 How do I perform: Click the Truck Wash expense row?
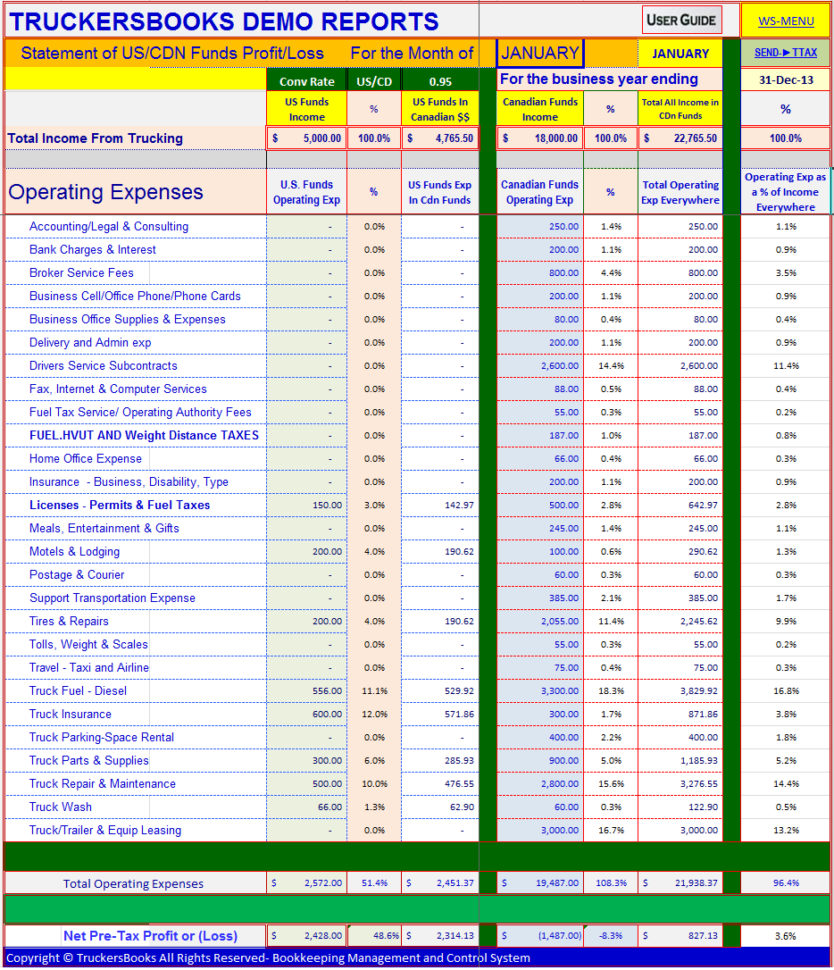[x=62, y=807]
